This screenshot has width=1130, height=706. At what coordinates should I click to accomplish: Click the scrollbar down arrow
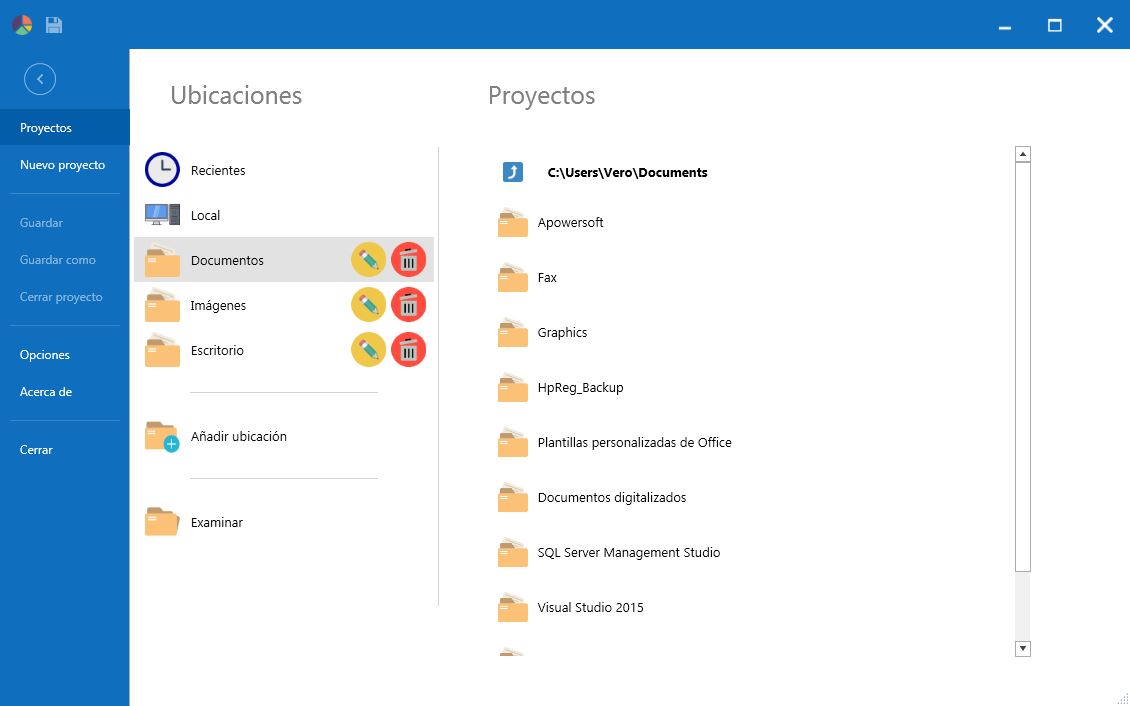(1022, 649)
